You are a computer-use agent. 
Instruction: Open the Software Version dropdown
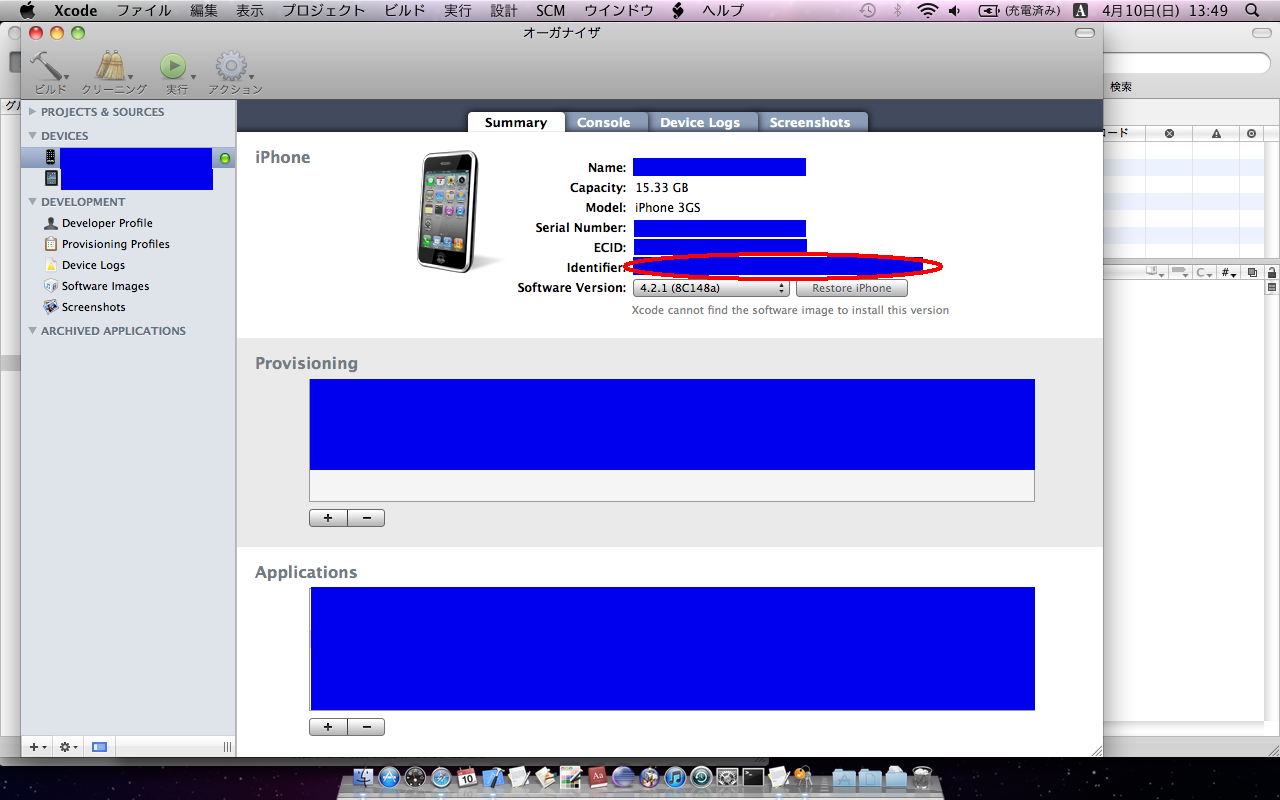[711, 288]
